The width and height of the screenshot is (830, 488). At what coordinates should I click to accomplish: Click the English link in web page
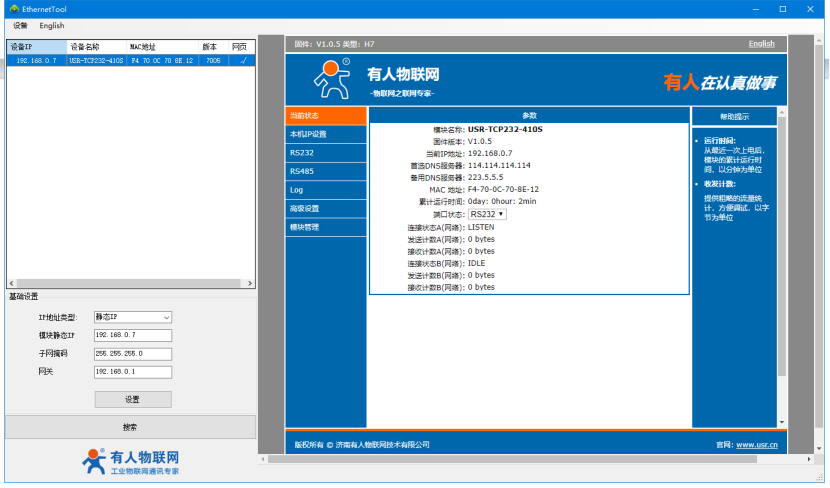coord(761,44)
